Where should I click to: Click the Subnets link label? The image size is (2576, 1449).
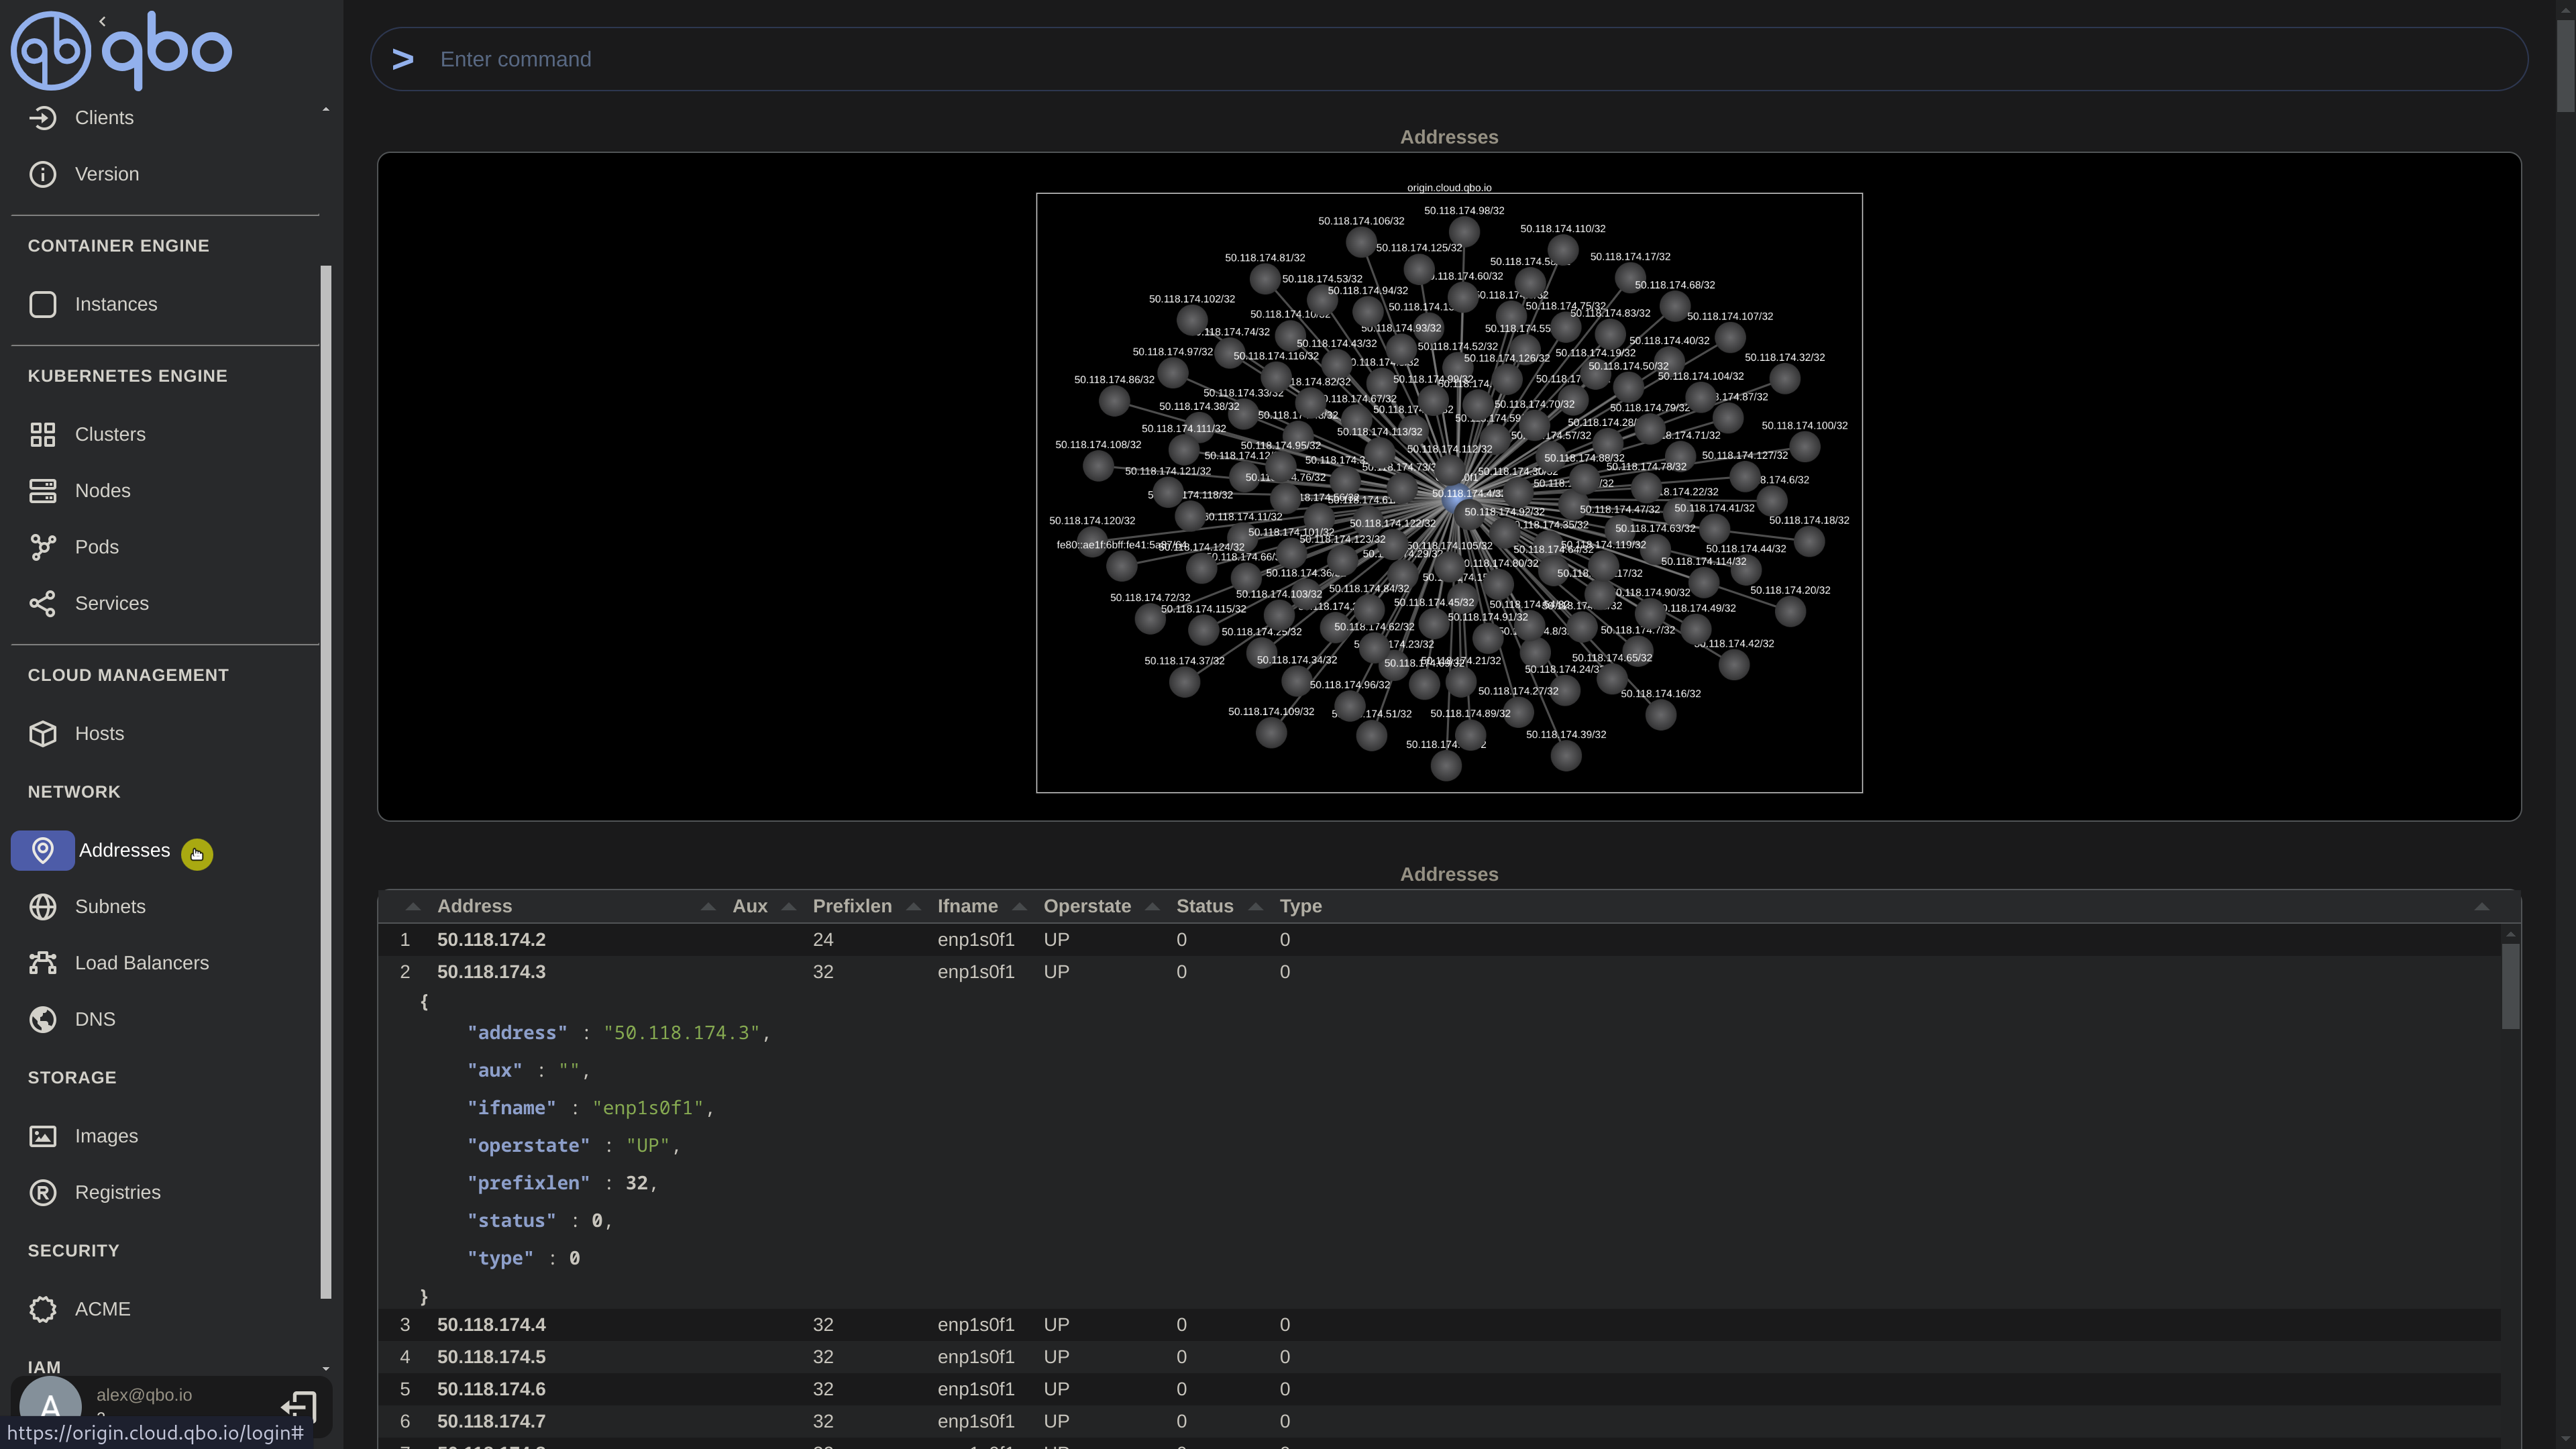(110, 907)
